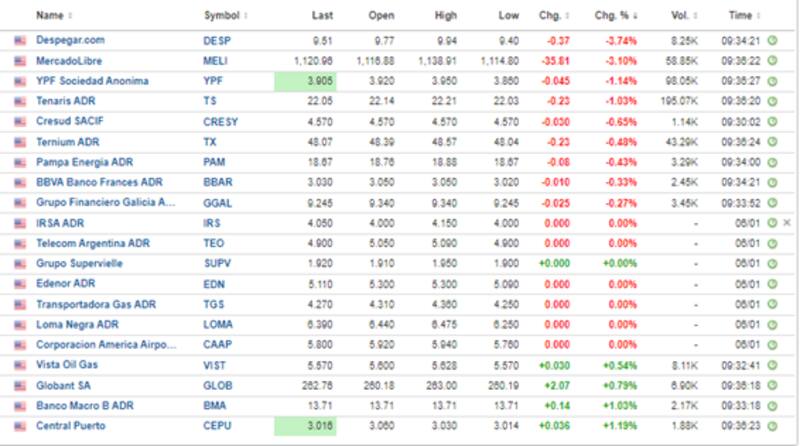
Task: Click the highlighted green Last price for YPF
Action: coord(305,81)
